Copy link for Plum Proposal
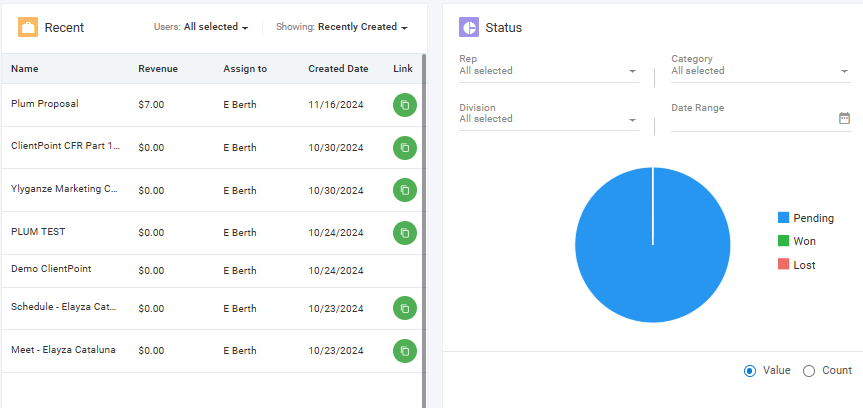 coord(405,105)
